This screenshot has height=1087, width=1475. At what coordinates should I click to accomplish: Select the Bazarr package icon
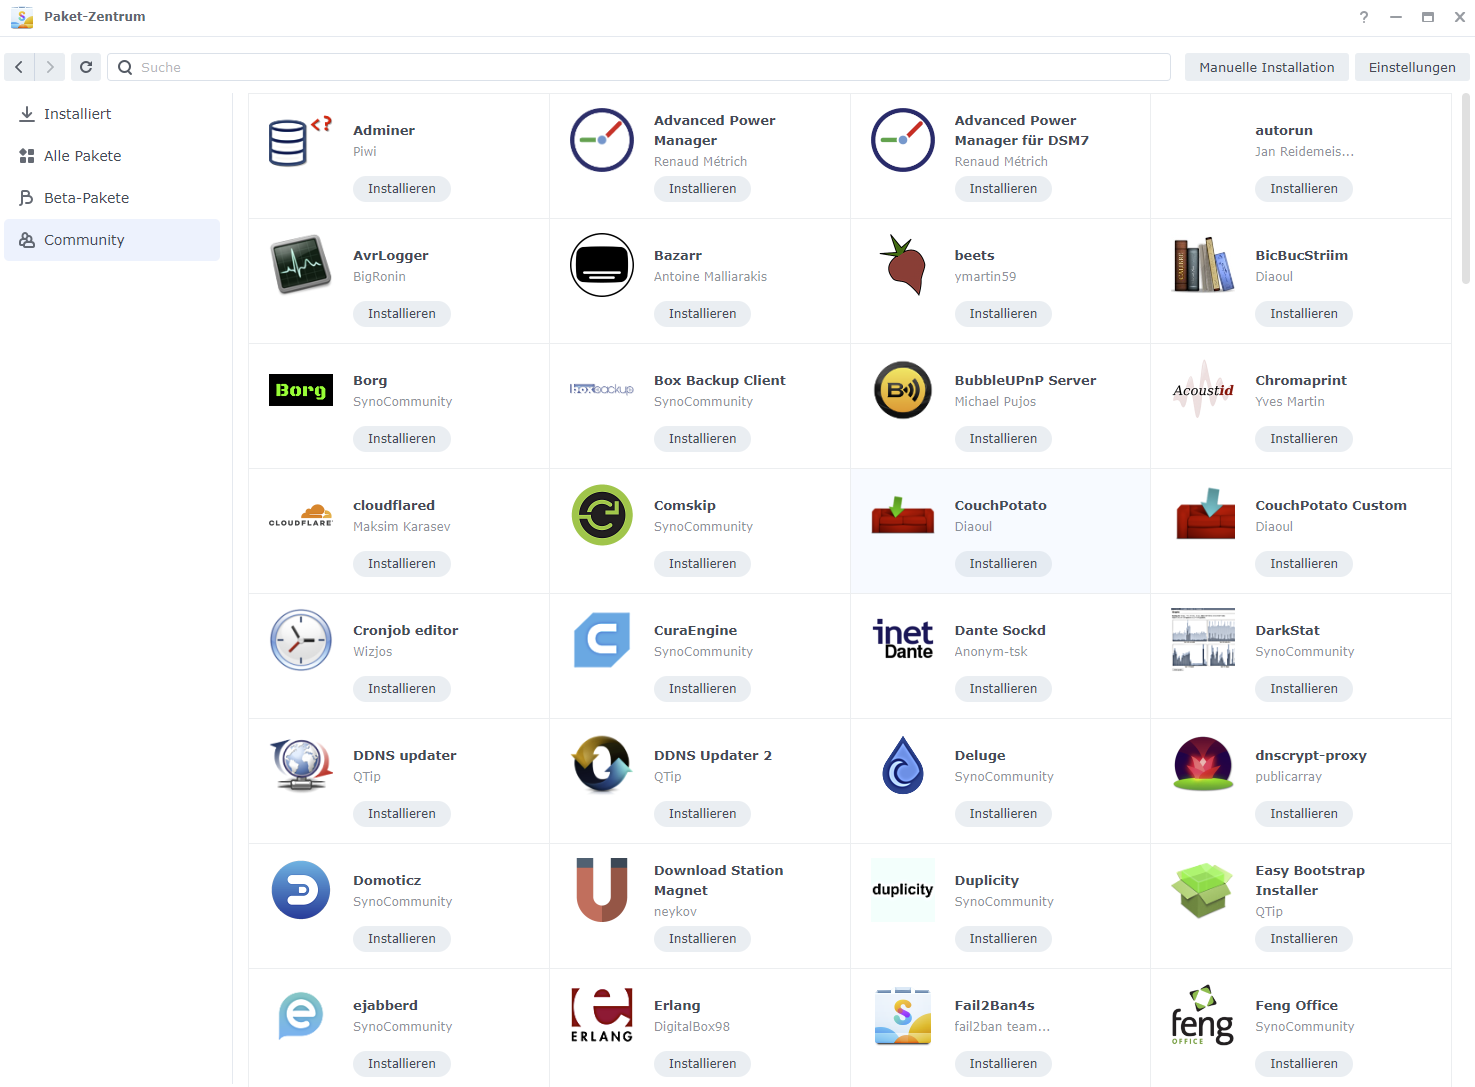pyautogui.click(x=602, y=265)
